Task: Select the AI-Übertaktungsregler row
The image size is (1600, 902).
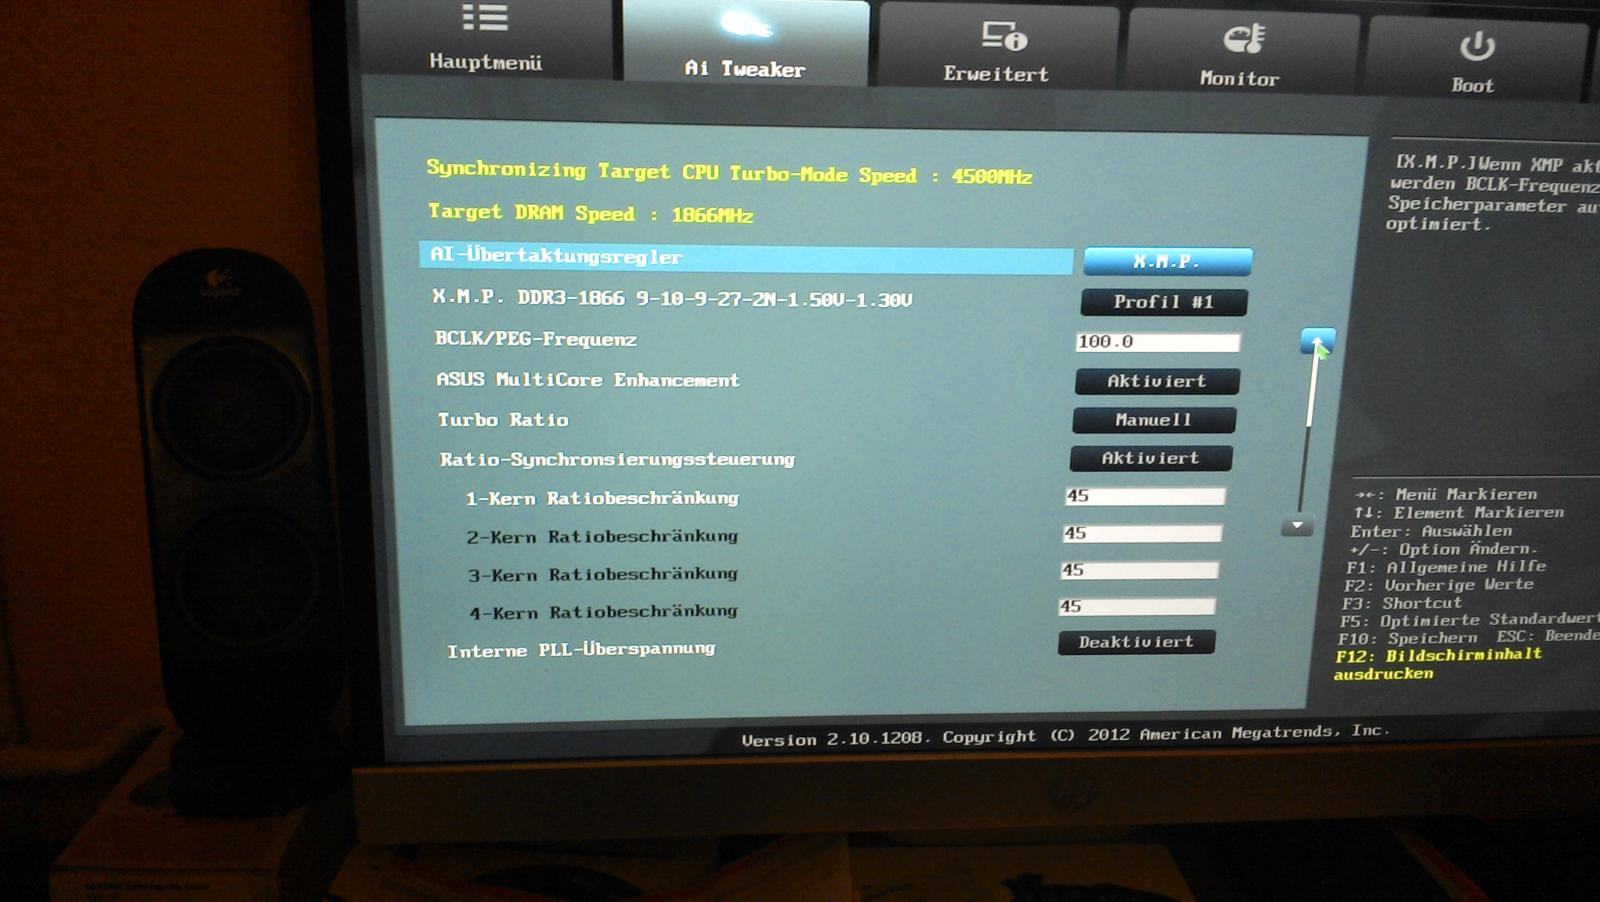Action: pyautogui.click(x=746, y=258)
